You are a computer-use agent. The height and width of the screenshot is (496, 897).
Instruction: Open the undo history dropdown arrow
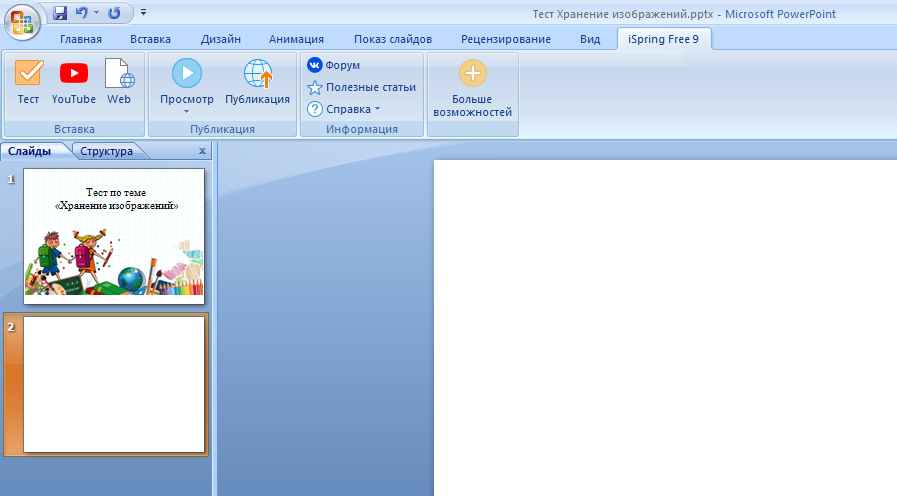pos(96,13)
